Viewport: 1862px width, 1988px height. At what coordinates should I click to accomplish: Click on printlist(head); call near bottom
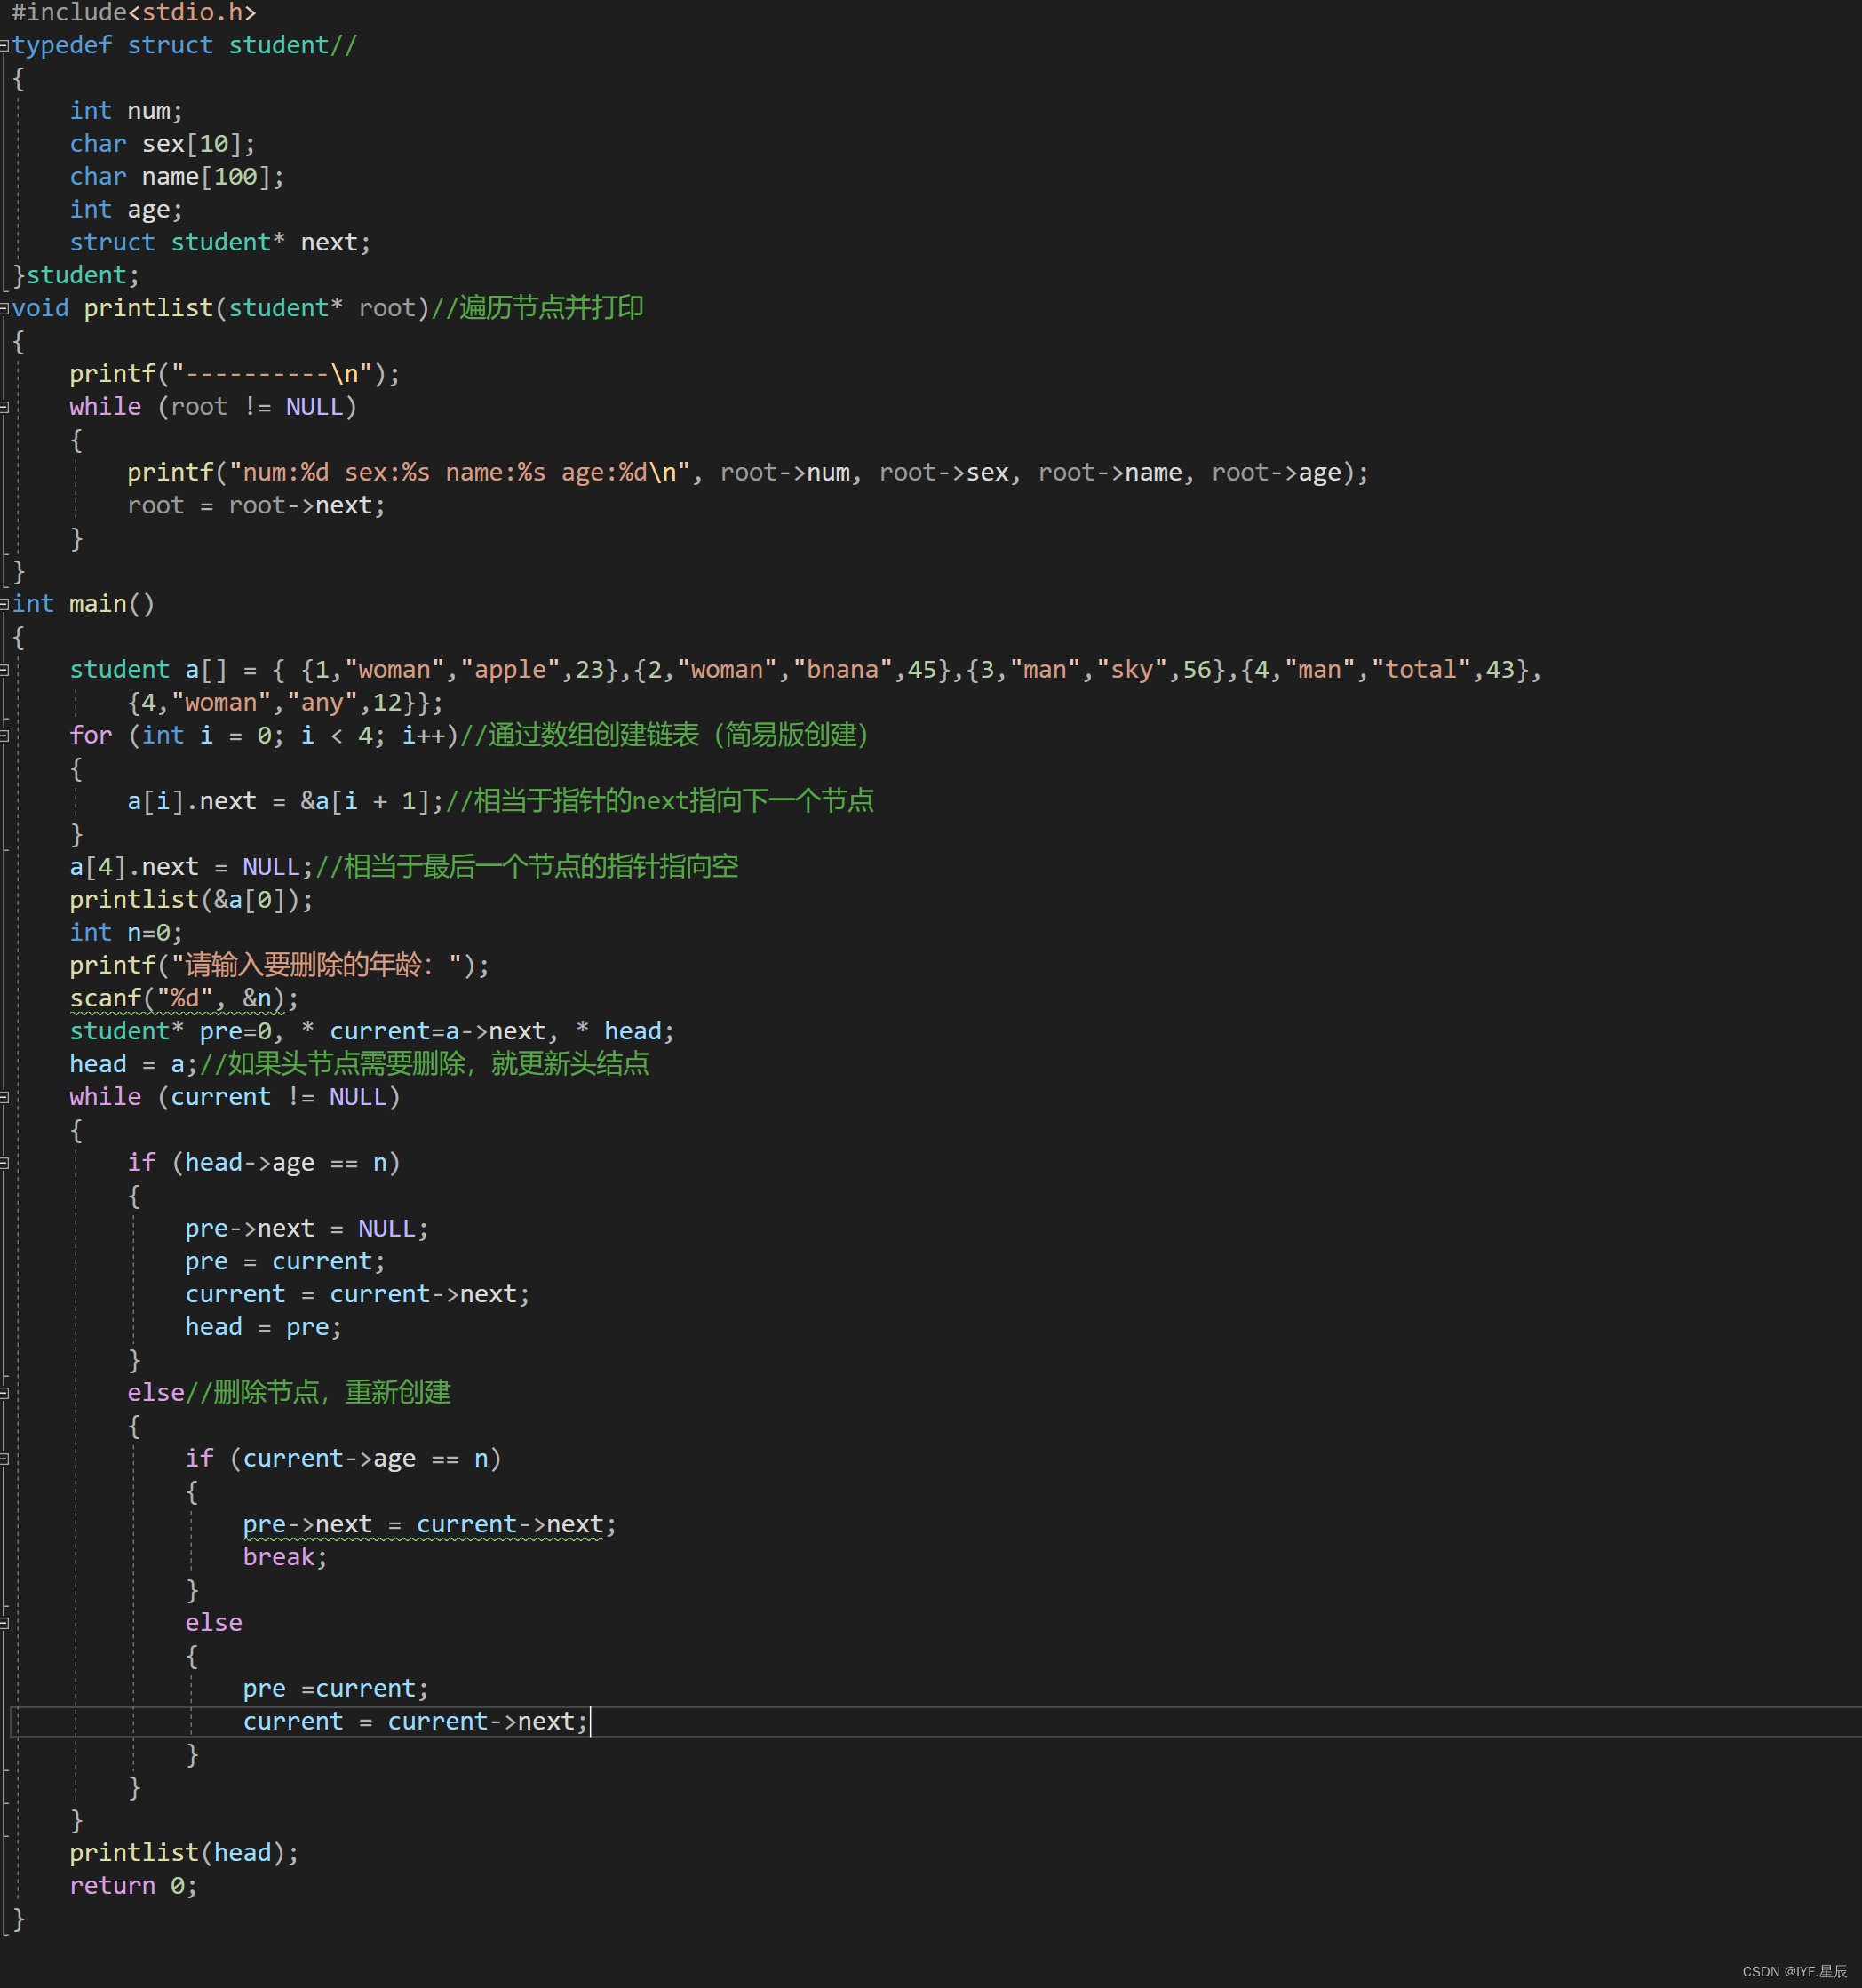click(x=183, y=1853)
